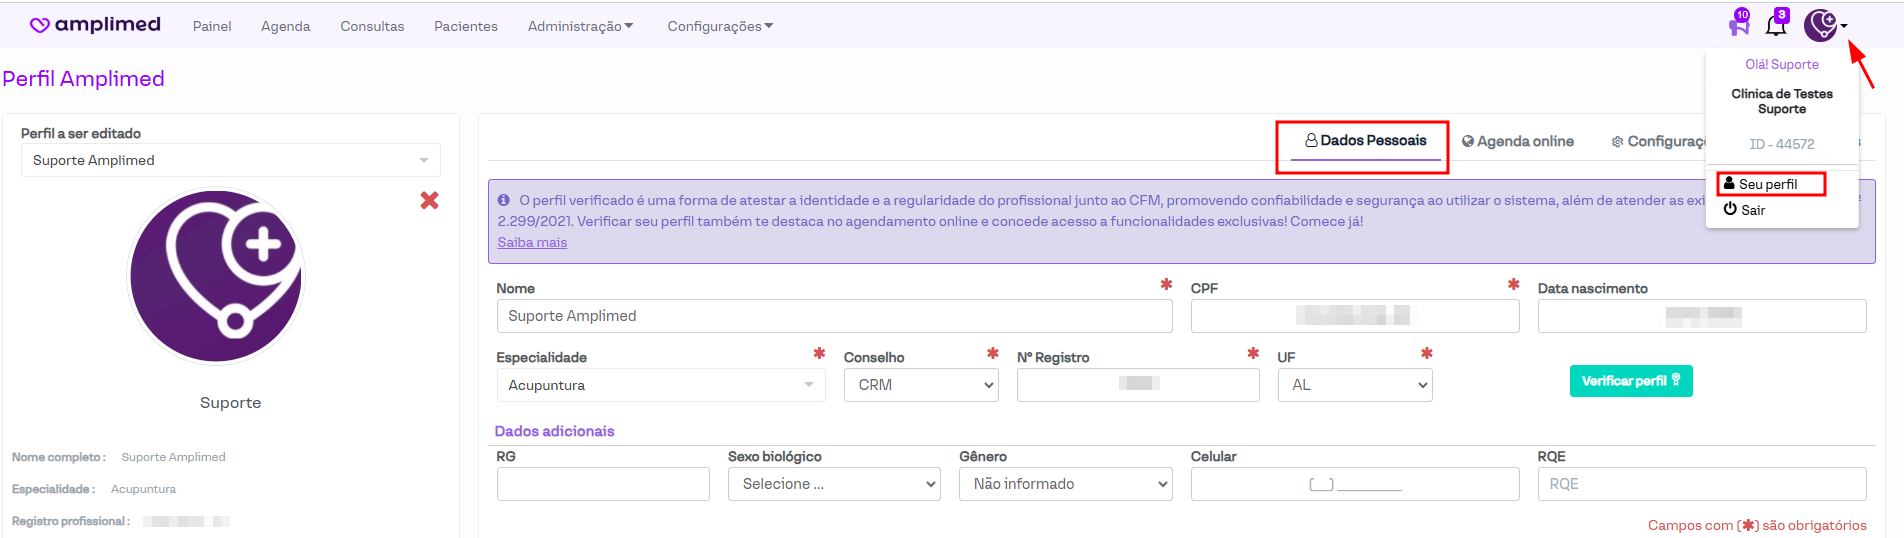Open the Conselho CRM dropdown
Screen dimensions: 1904x538
click(x=921, y=385)
